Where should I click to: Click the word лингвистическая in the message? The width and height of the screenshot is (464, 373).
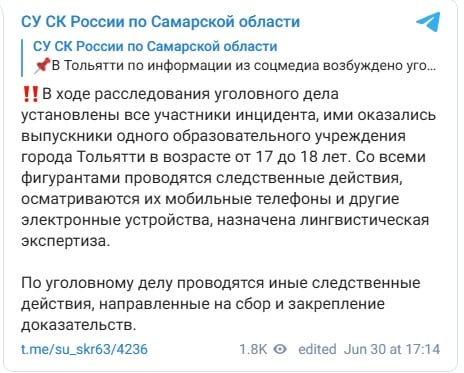point(365,220)
